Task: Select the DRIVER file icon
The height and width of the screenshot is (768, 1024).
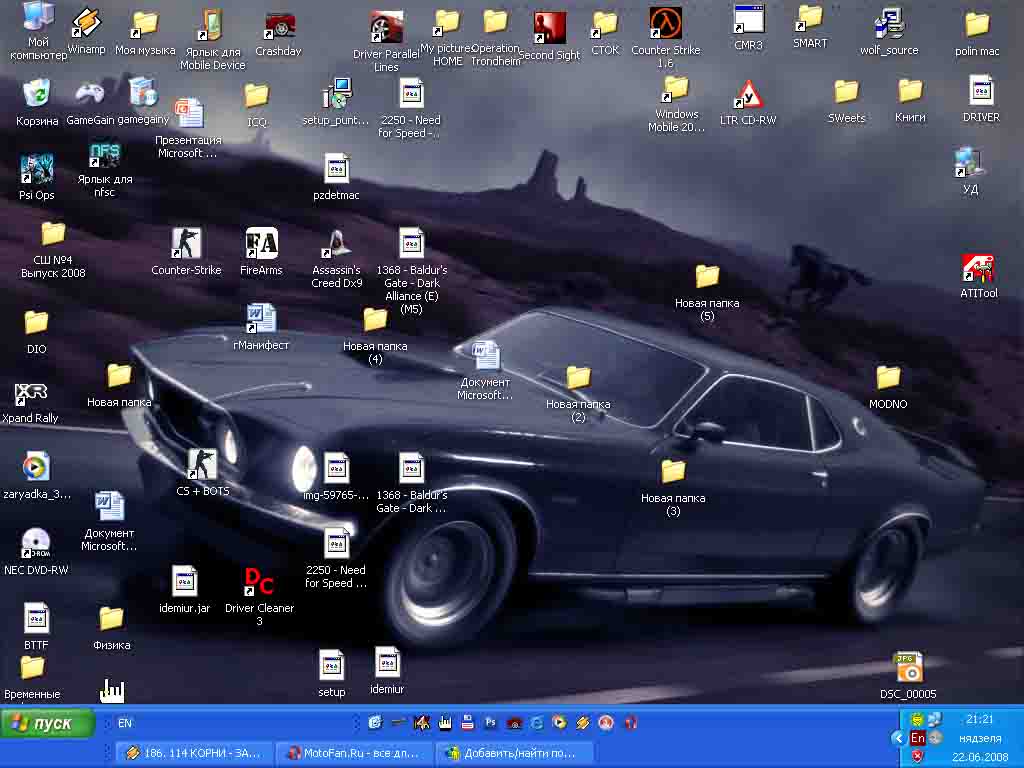Action: 981,90
